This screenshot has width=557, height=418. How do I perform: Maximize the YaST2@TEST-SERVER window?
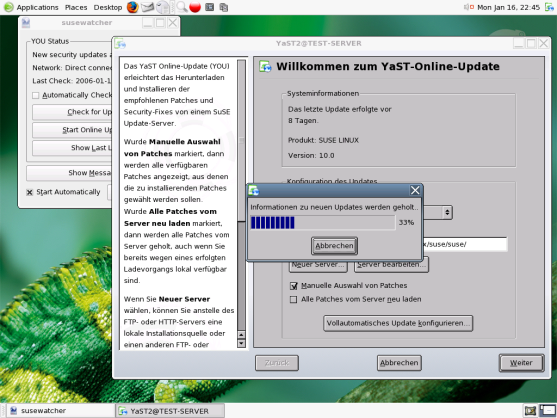click(531, 44)
